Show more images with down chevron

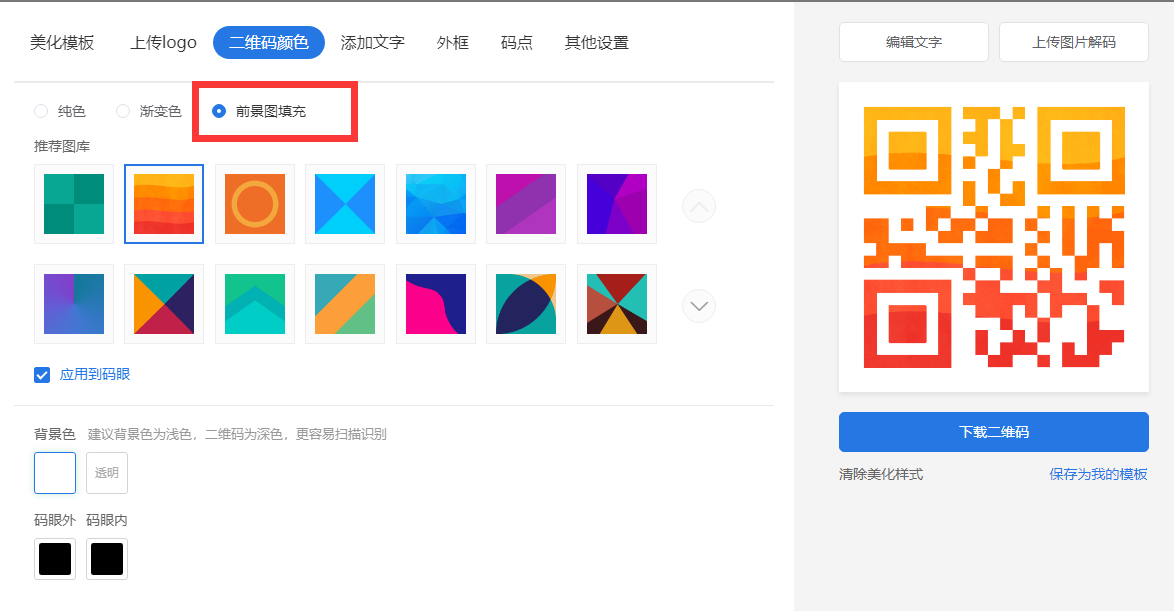(x=699, y=306)
